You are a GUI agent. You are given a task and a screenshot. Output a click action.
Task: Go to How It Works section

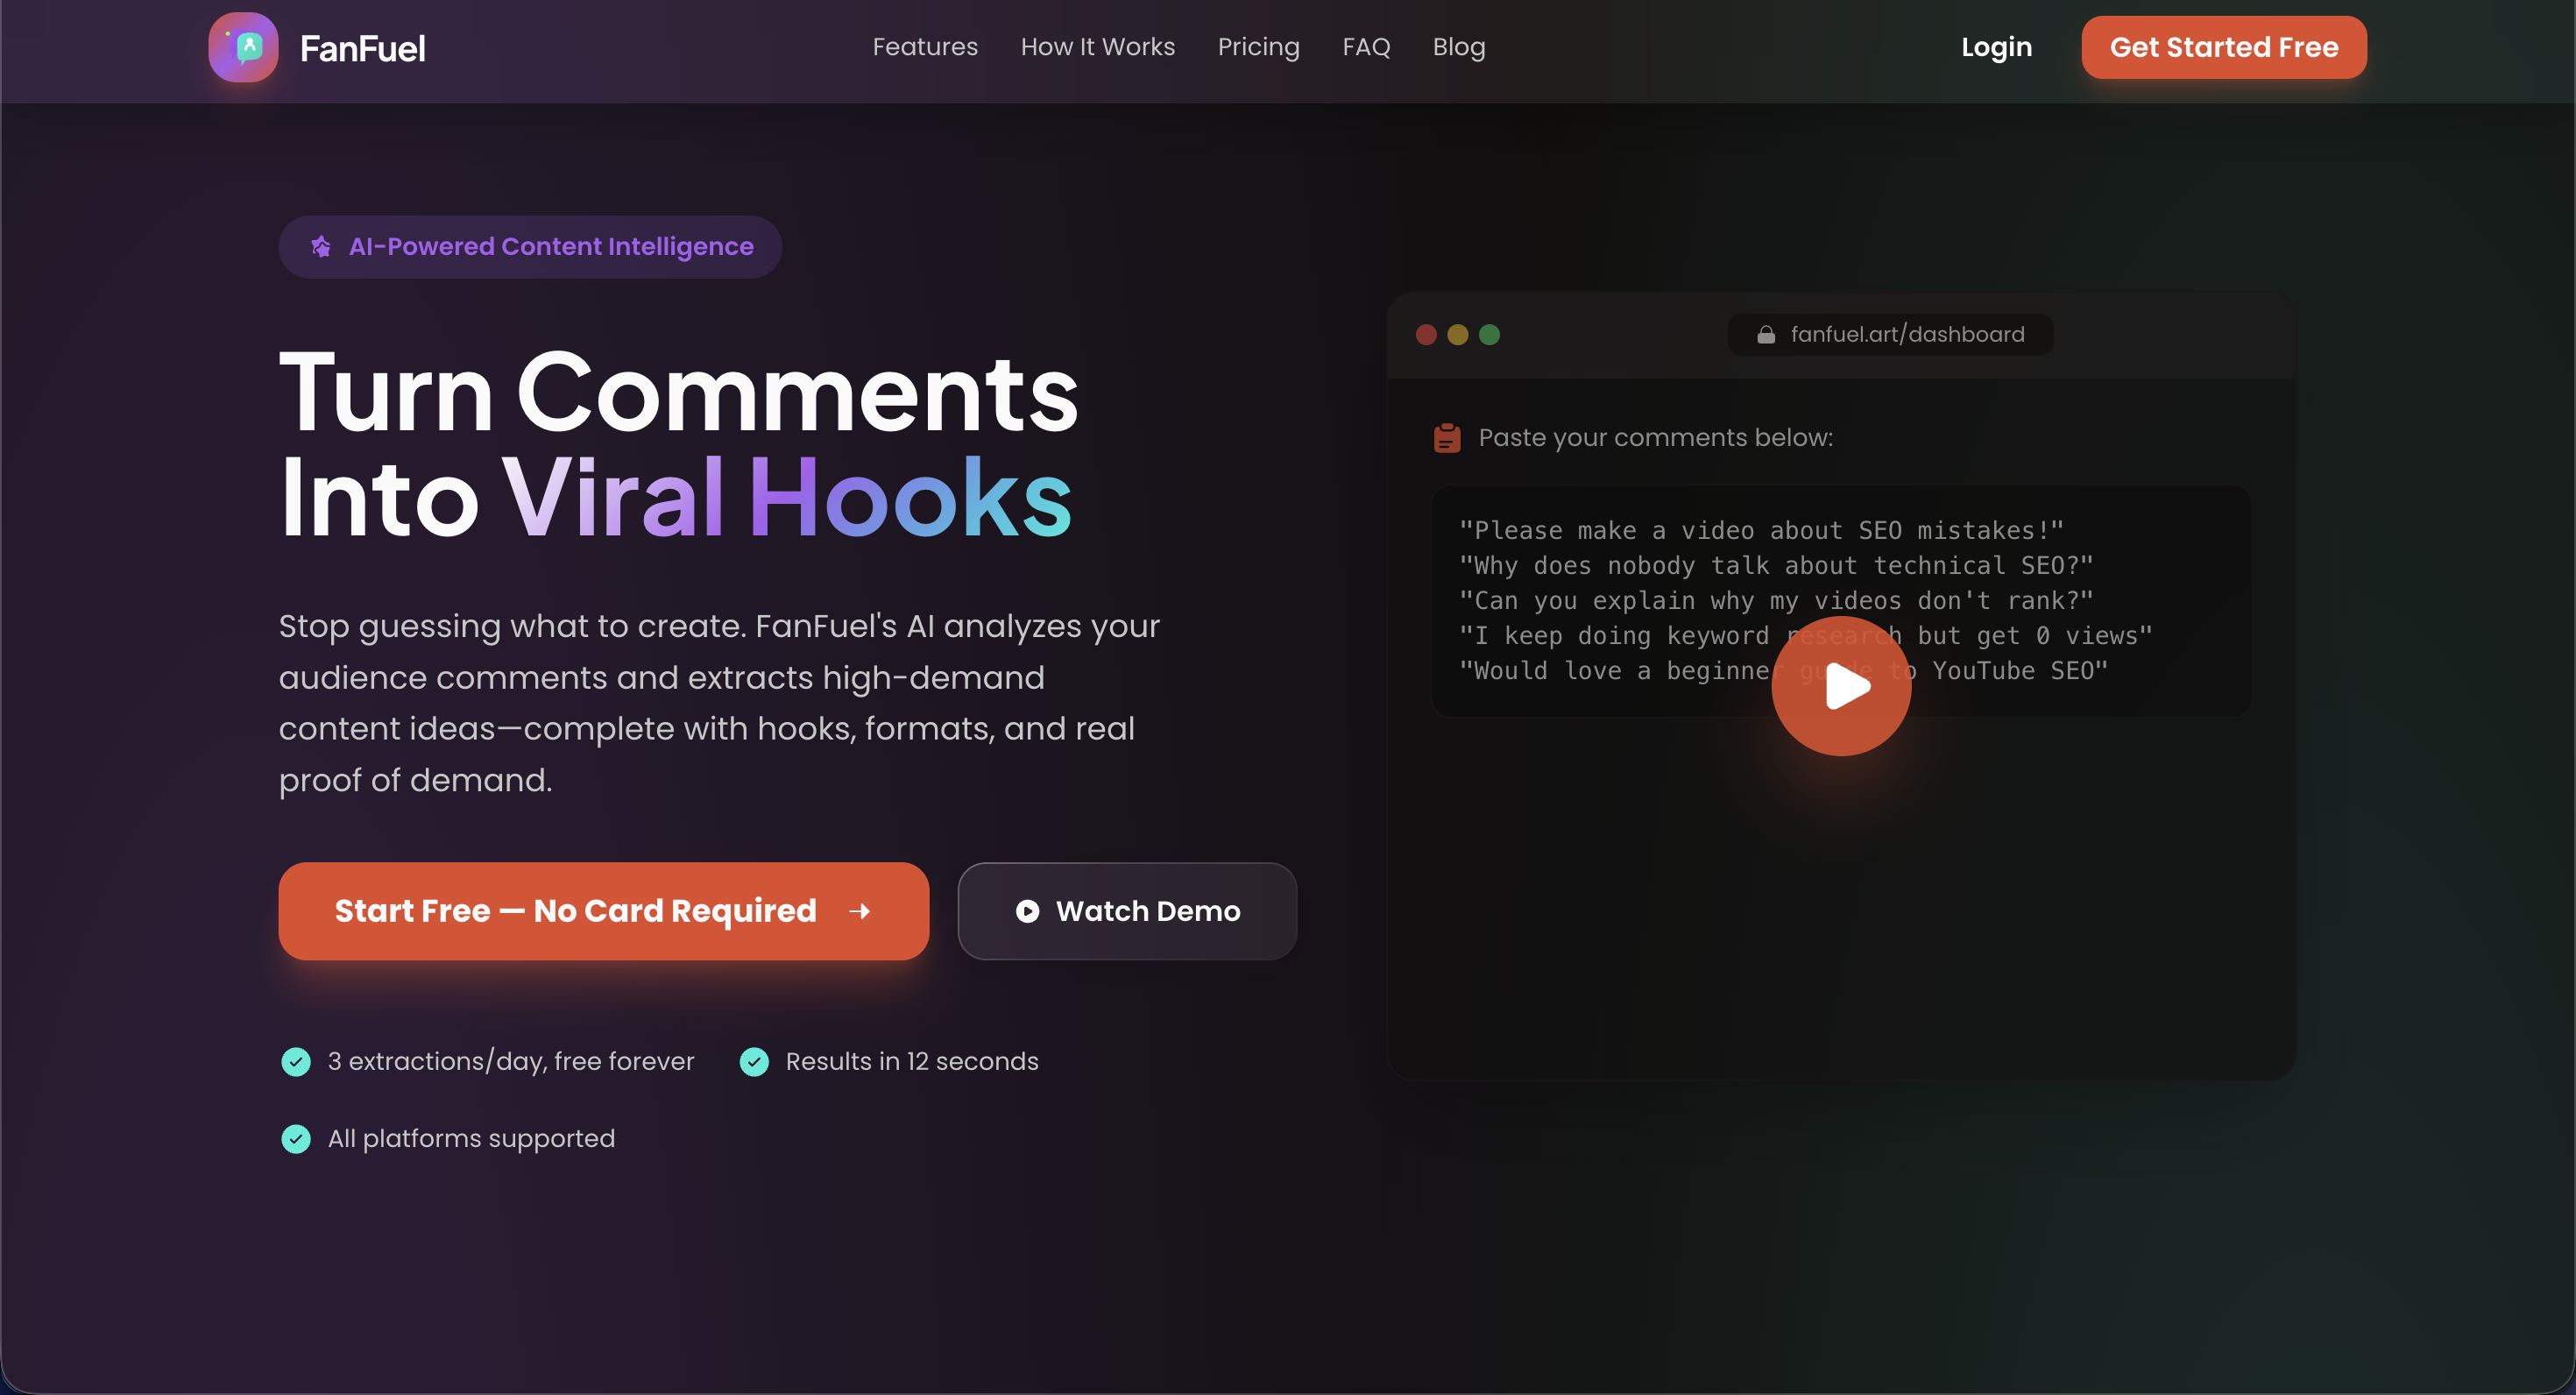tap(1097, 47)
